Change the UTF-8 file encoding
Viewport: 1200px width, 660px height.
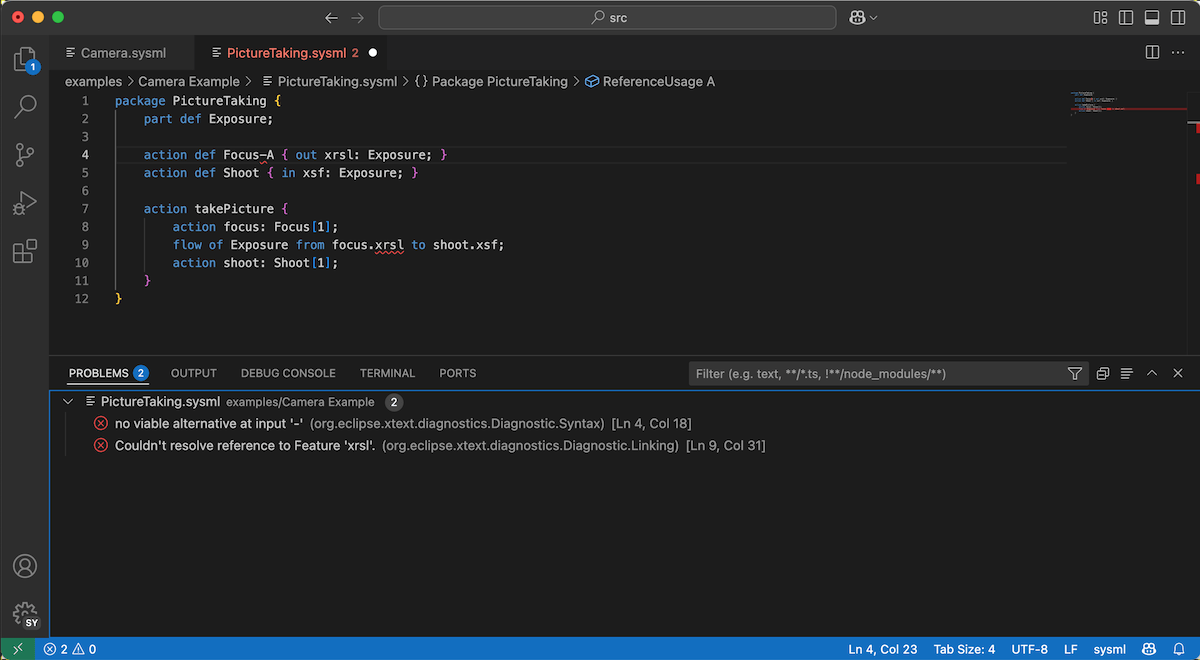[x=1030, y=649]
